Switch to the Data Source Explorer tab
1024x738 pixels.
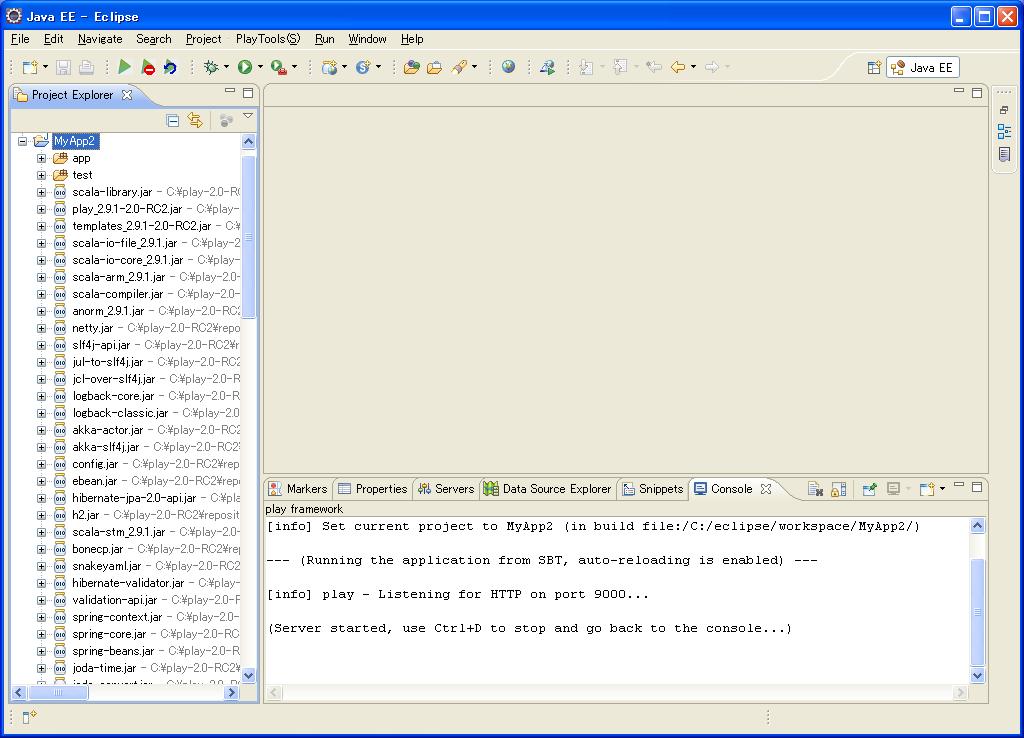(547, 489)
